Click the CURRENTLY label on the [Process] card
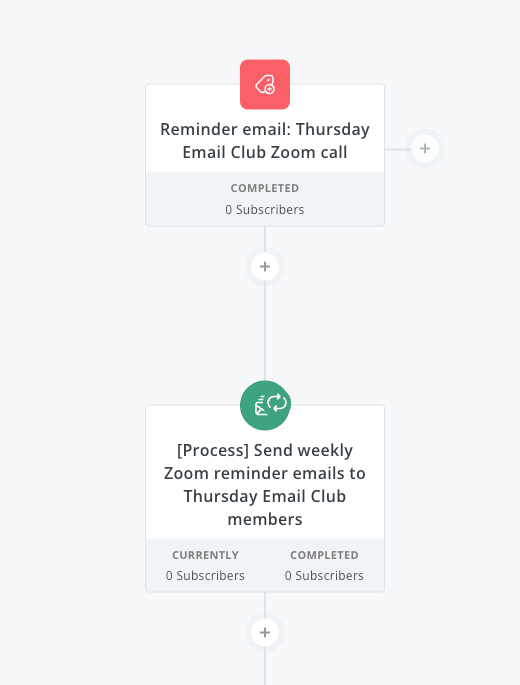Screen dimensions: 520x685 click(x=205, y=555)
